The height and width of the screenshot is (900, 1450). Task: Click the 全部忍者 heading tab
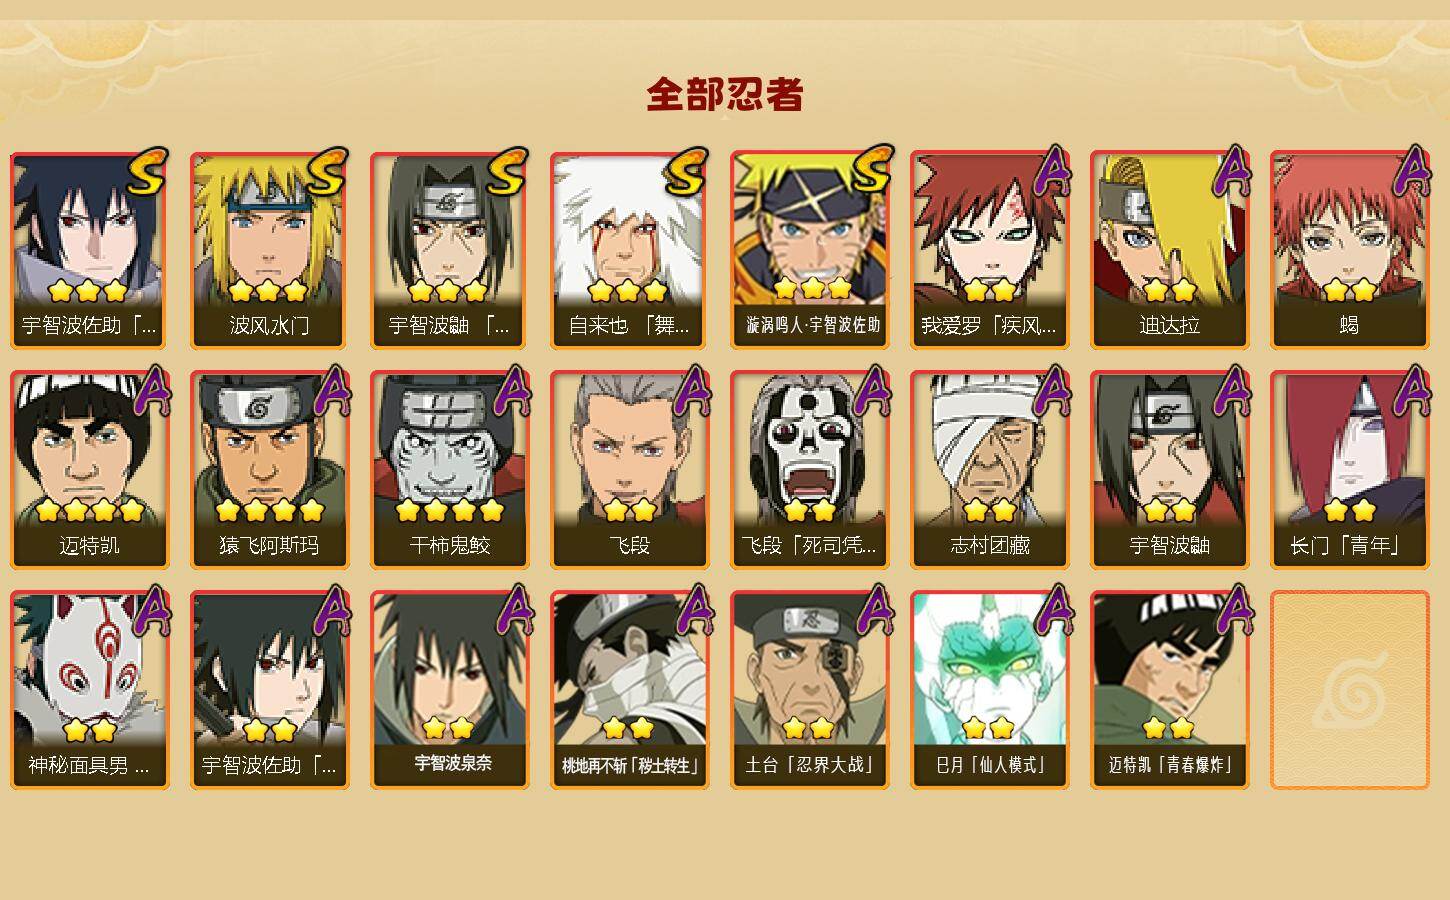coord(725,95)
